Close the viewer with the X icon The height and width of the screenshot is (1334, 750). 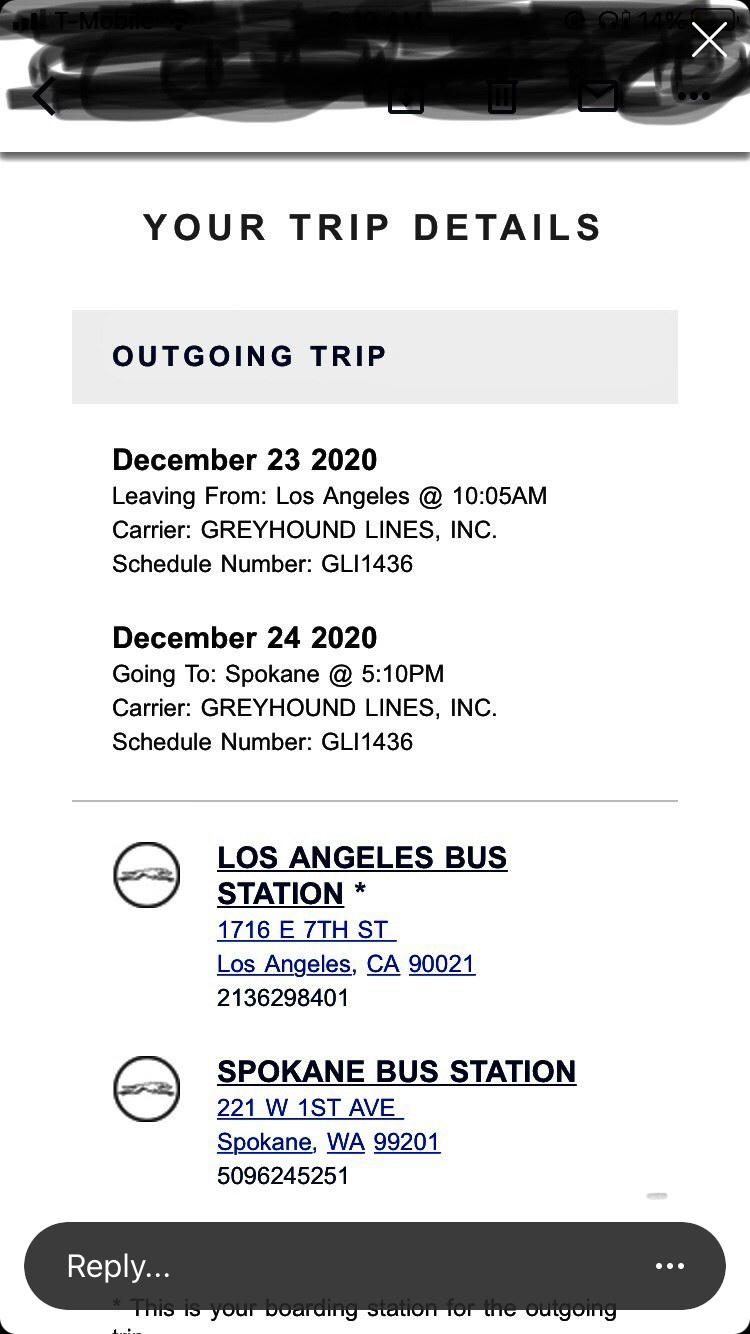[x=709, y=40]
